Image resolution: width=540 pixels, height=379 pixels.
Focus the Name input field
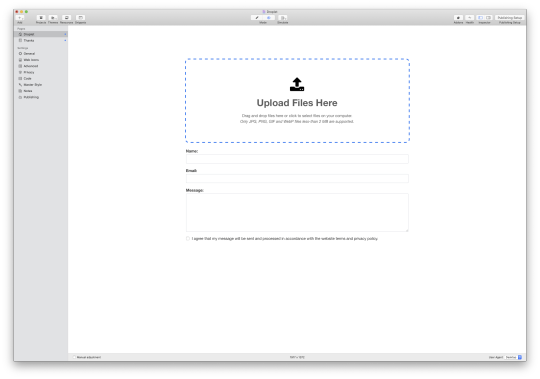point(297,159)
